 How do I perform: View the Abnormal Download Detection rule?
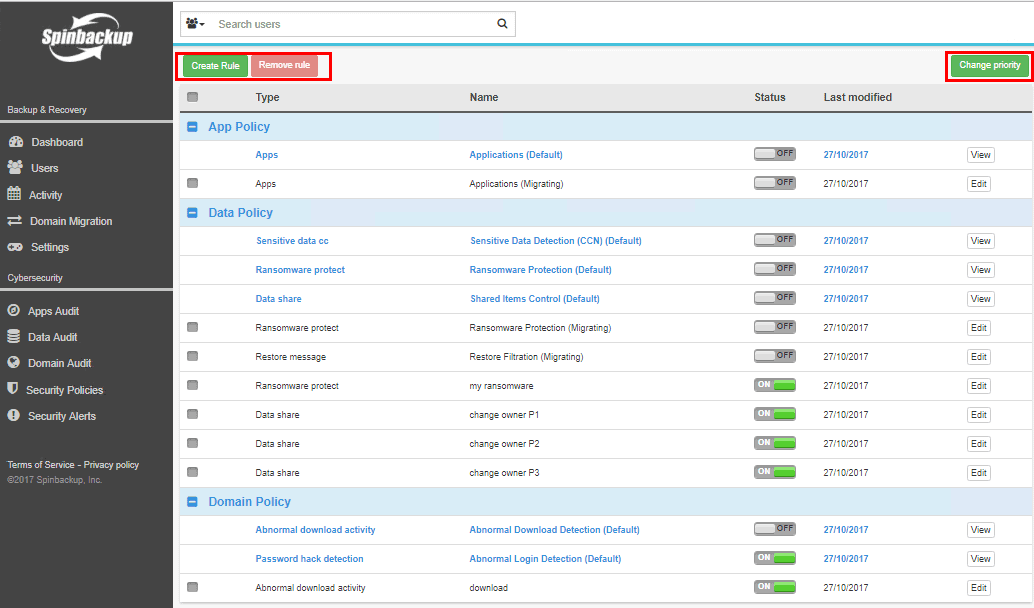pyautogui.click(x=981, y=530)
